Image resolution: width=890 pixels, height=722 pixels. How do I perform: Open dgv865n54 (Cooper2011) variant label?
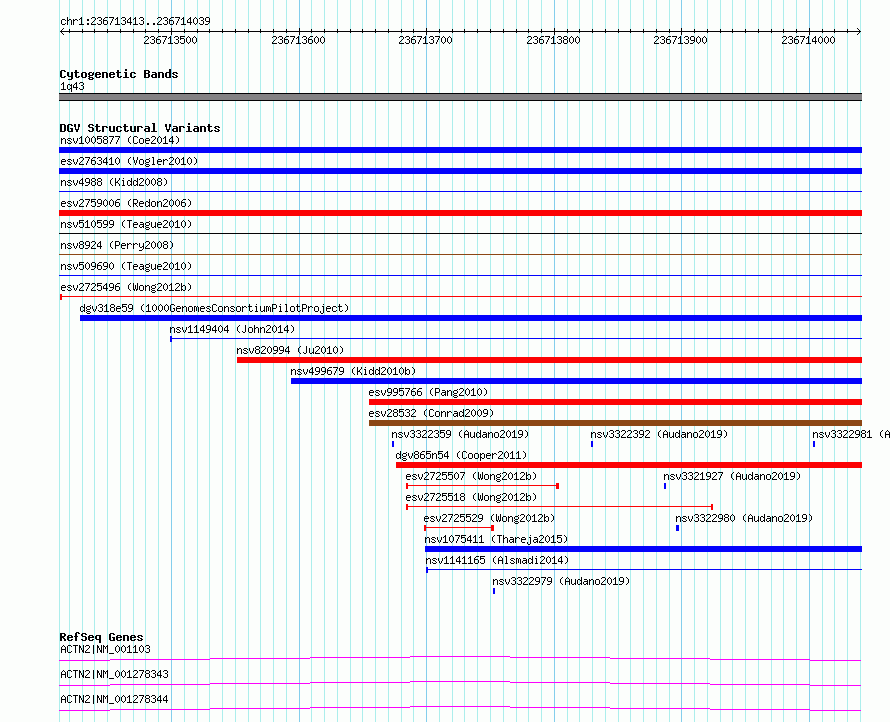[461, 455]
